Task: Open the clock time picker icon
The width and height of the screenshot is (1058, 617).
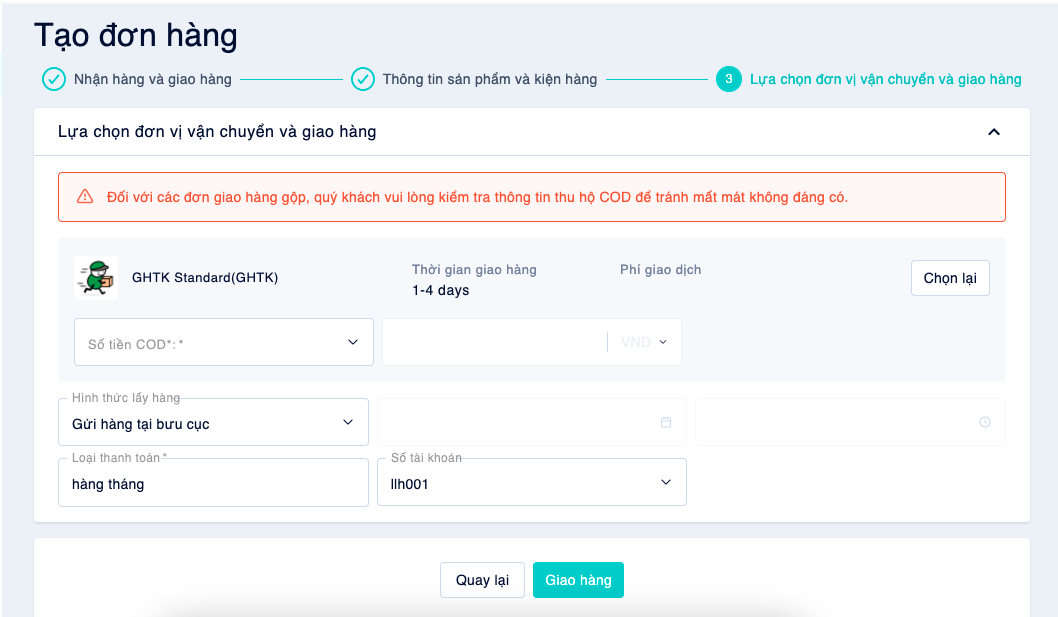Action: coord(984,422)
